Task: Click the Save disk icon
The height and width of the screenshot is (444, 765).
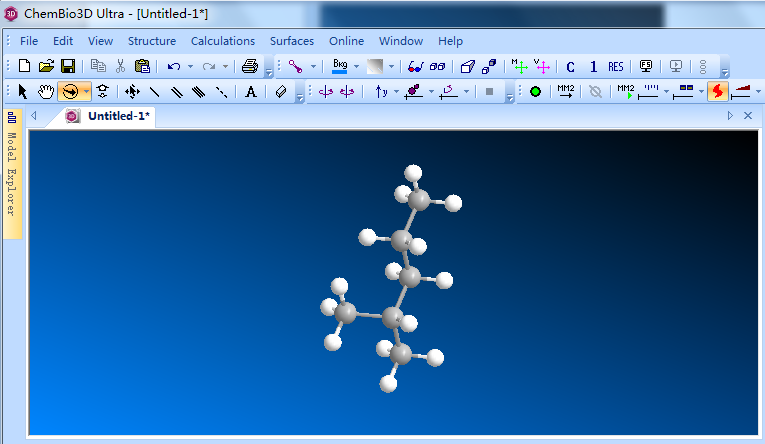Action: [x=68, y=66]
